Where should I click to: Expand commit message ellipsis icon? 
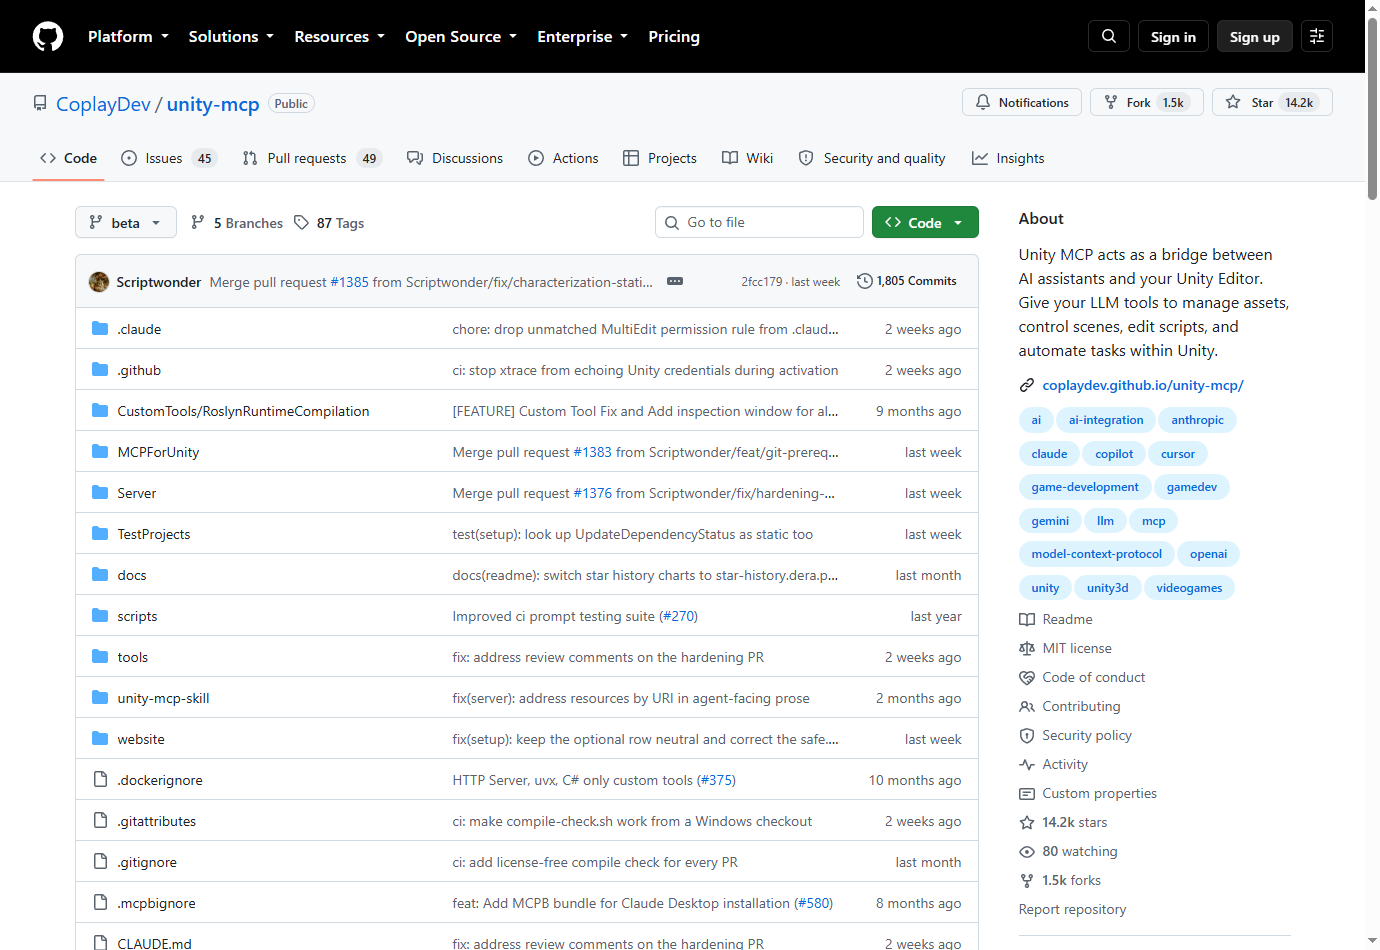[675, 281]
